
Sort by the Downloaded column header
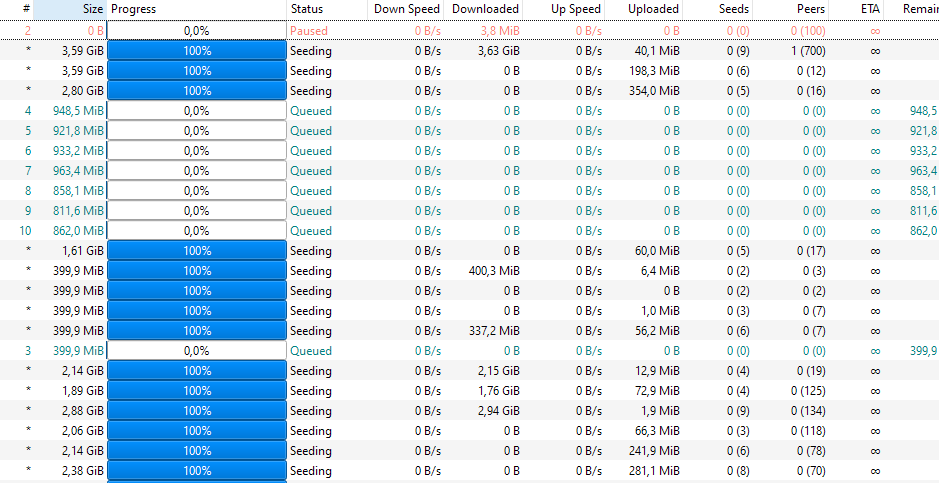point(484,9)
